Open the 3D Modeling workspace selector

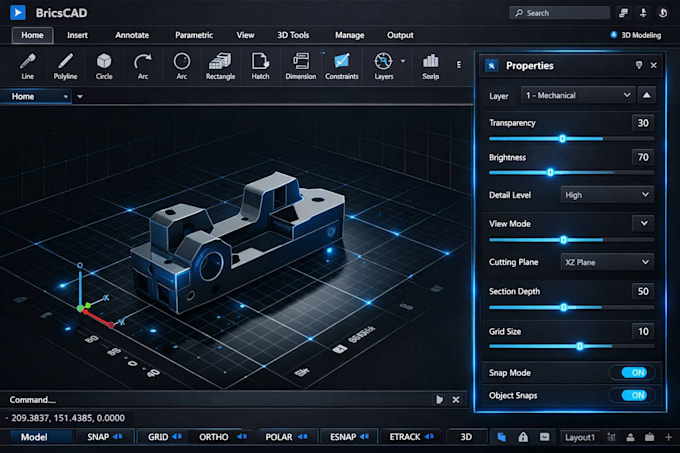pos(636,35)
